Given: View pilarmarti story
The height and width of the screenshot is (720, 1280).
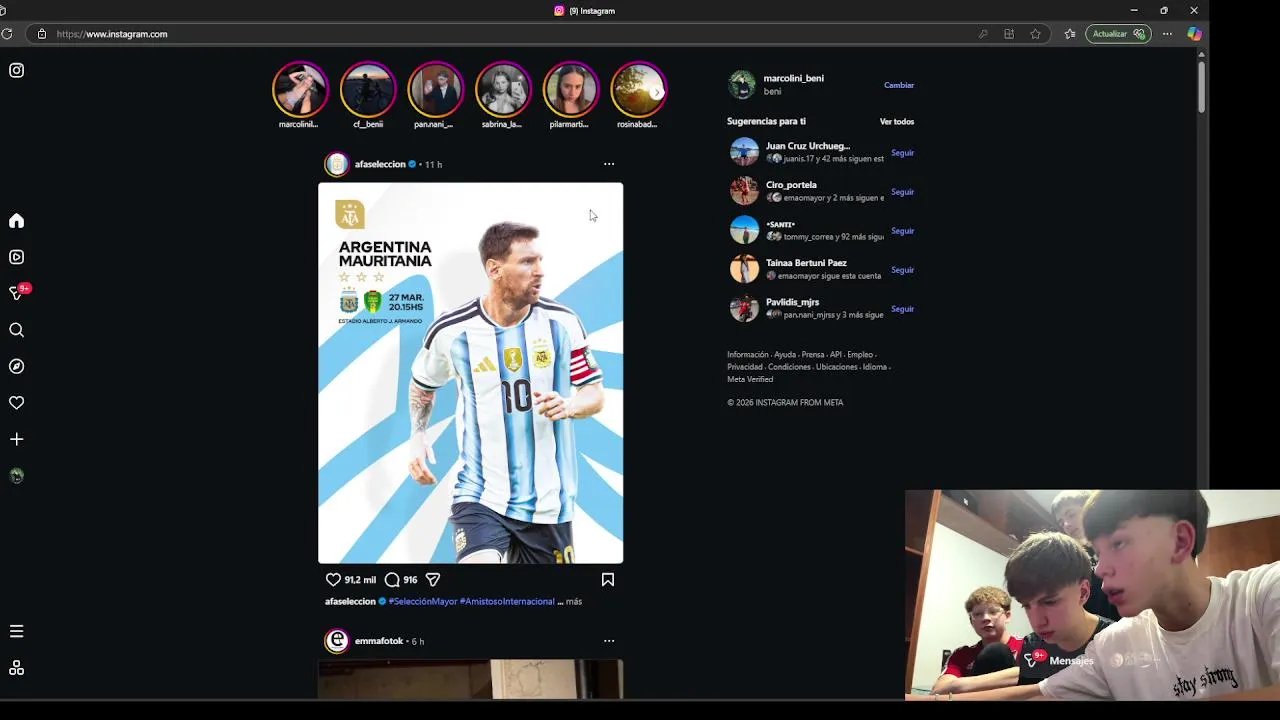Looking at the screenshot, I should [570, 90].
